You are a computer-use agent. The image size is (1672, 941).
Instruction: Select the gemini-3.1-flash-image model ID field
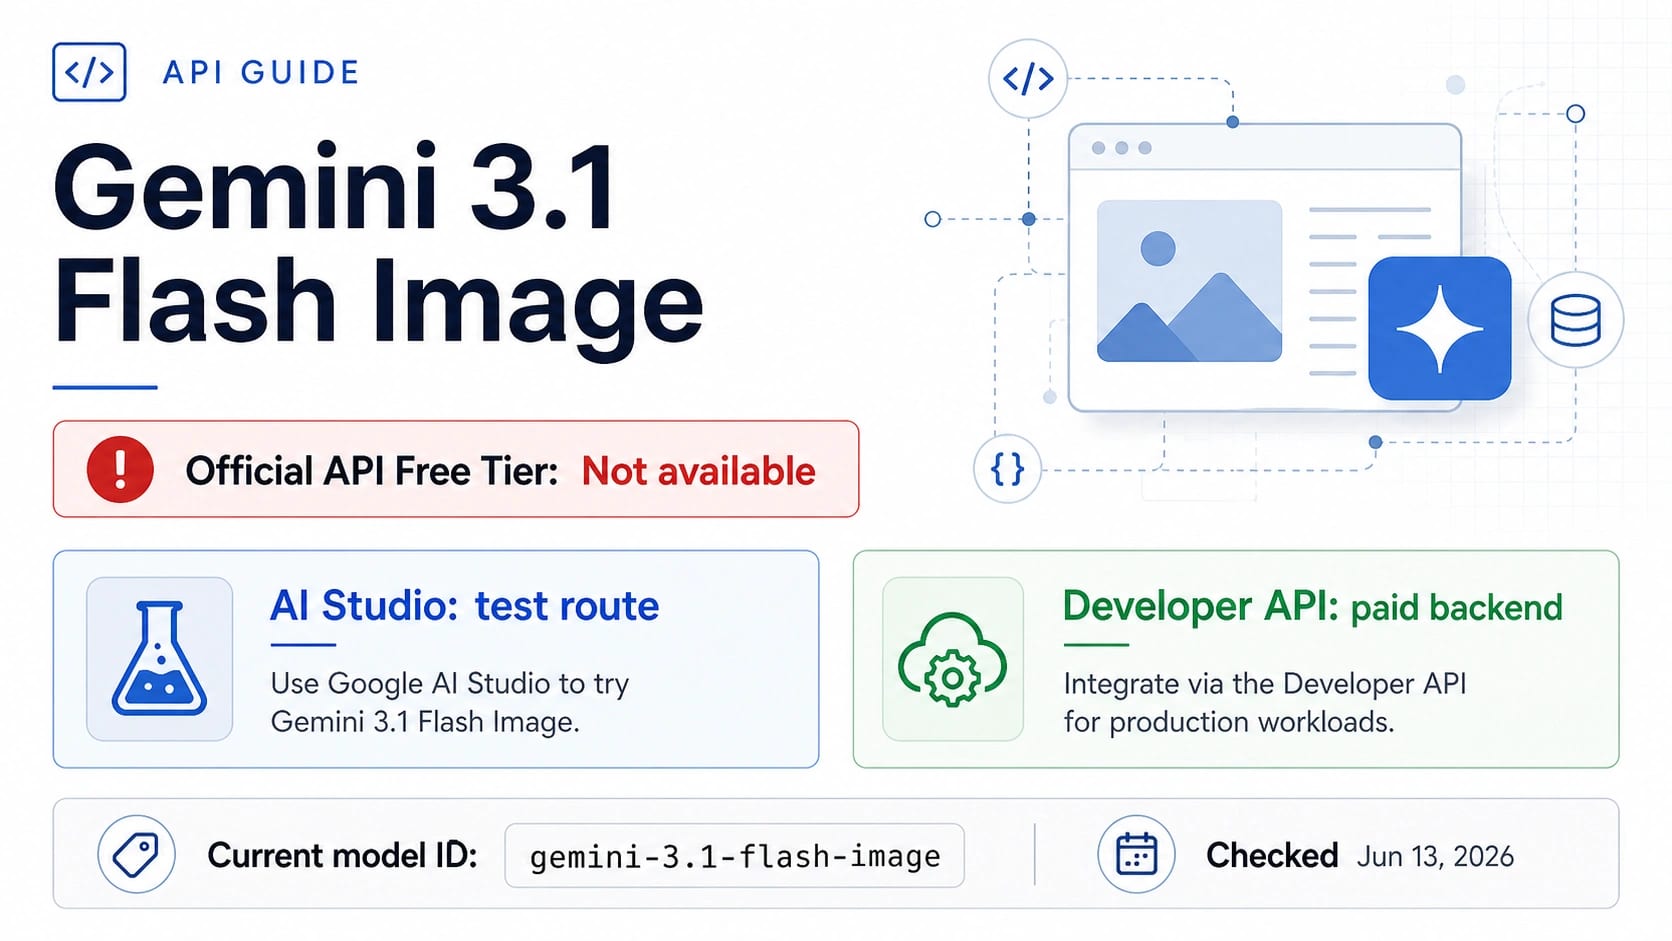pos(735,856)
